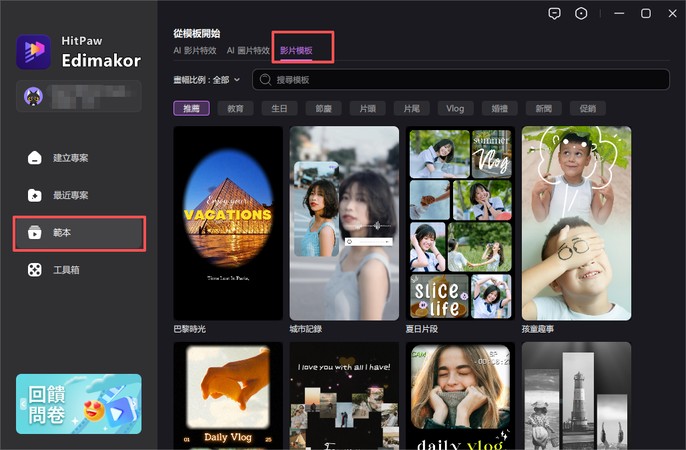
Task: Select the 生日 category filter
Action: tap(279, 108)
